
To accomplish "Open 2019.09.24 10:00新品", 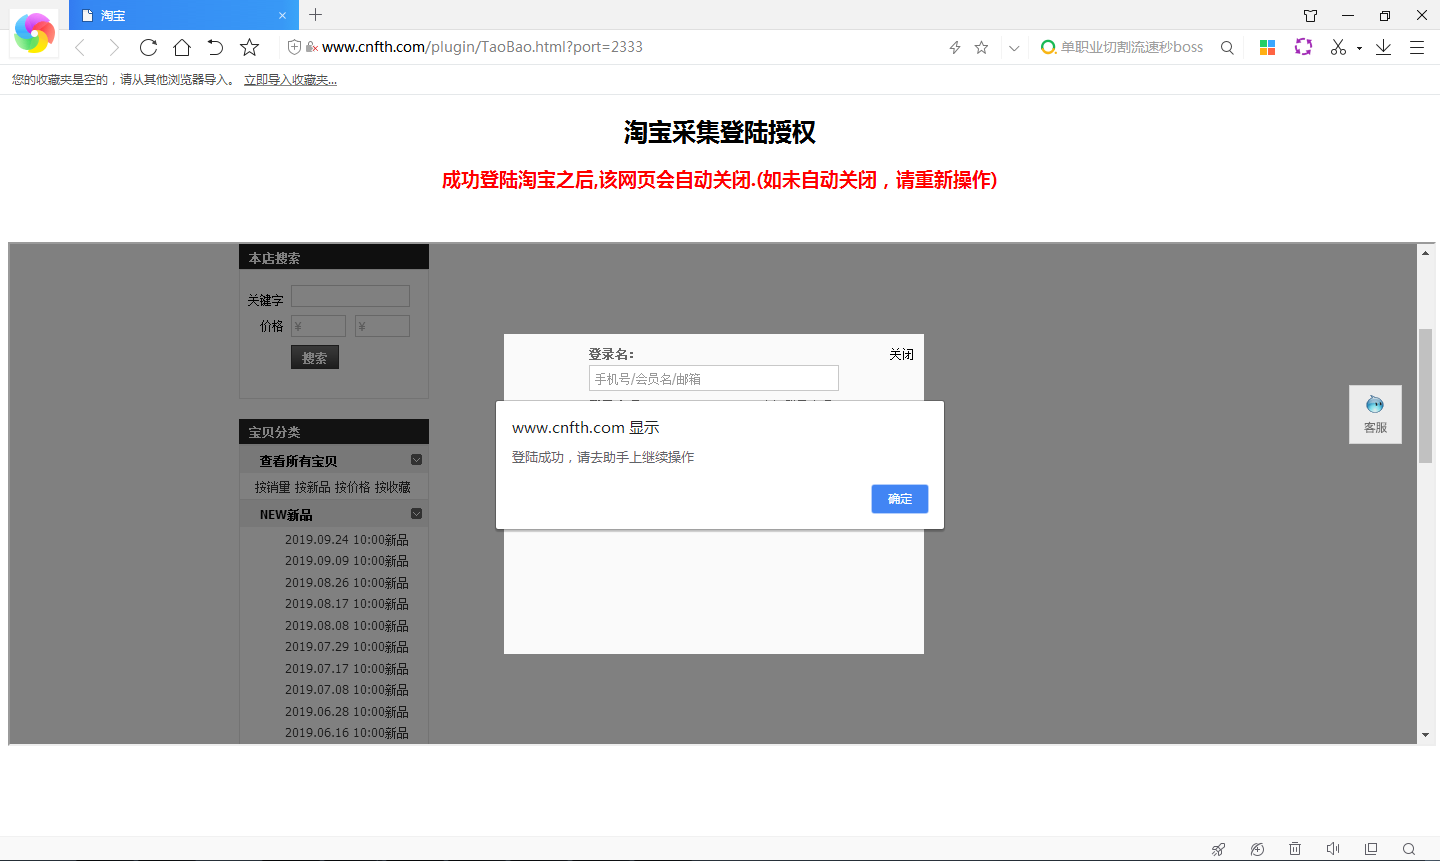I will 346,540.
